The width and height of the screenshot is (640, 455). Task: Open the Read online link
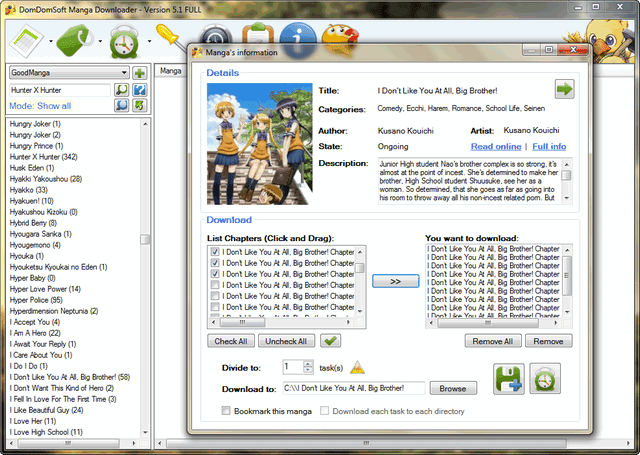pos(496,146)
